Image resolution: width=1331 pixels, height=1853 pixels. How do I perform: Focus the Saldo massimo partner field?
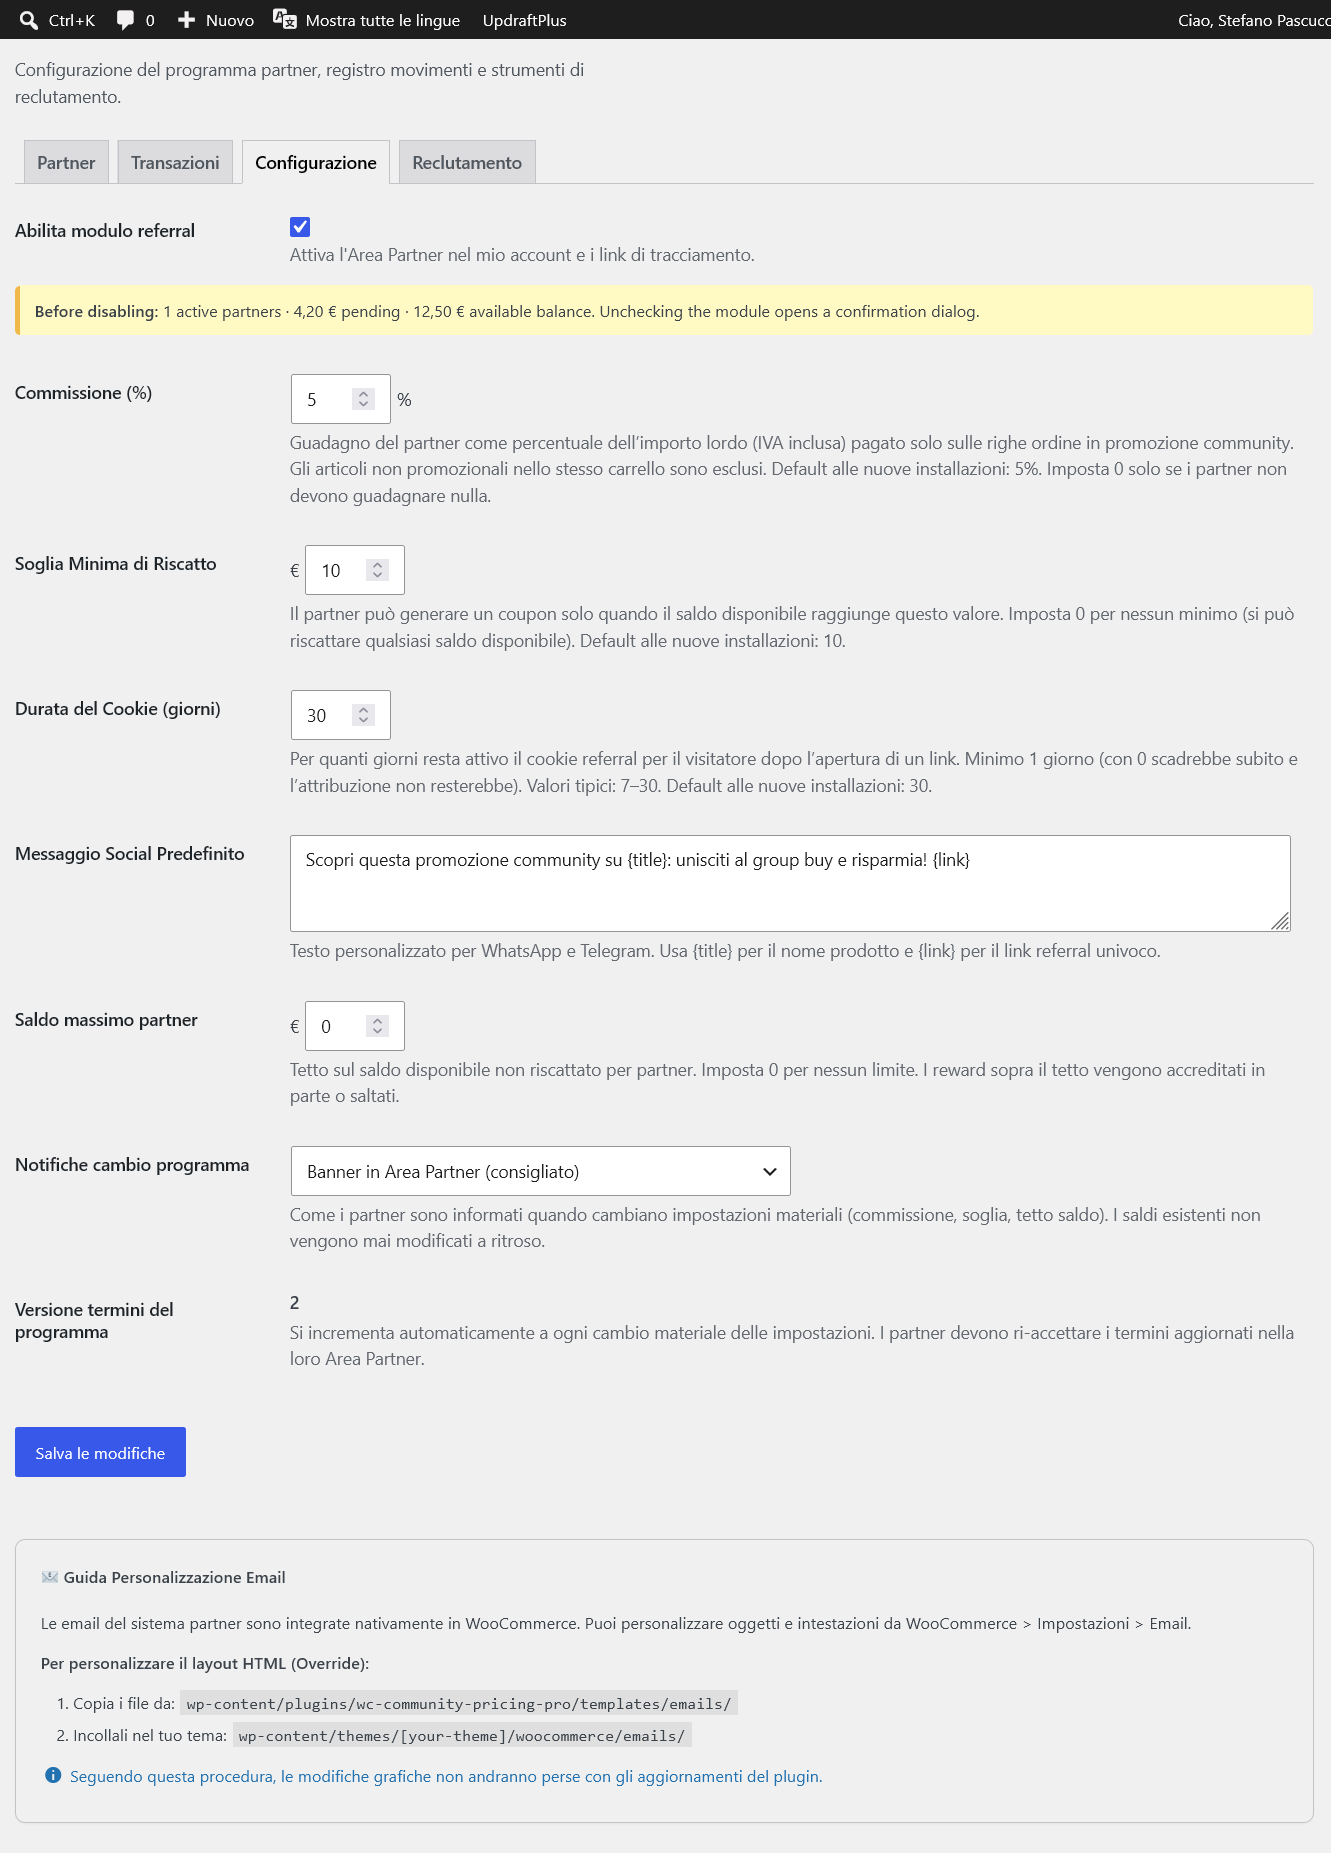pyautogui.click(x=354, y=1026)
